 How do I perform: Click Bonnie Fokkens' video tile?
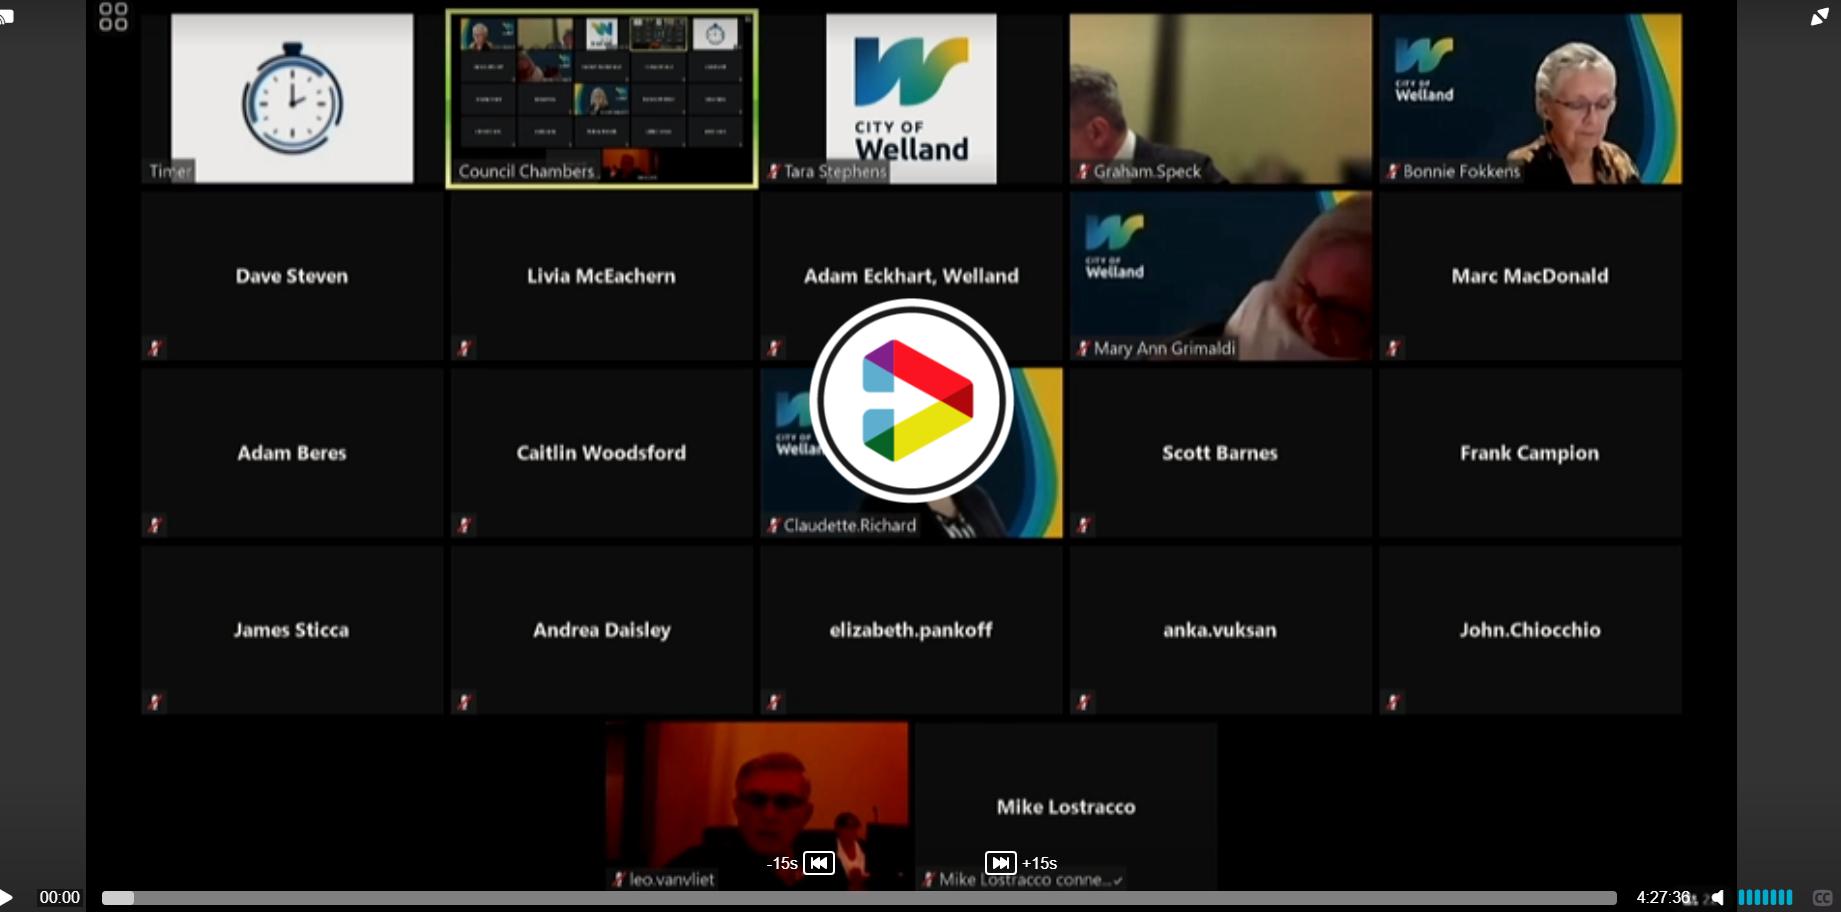(1530, 98)
